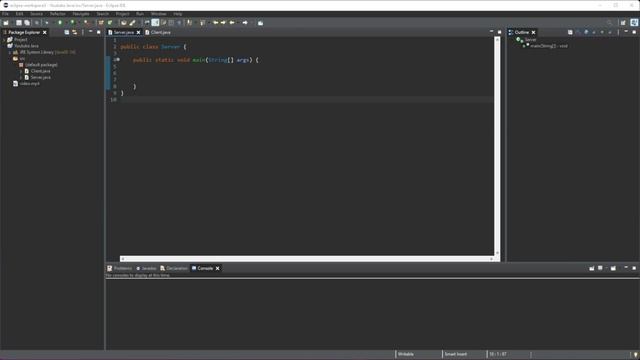
Task: Open the Run menu
Action: (140, 14)
